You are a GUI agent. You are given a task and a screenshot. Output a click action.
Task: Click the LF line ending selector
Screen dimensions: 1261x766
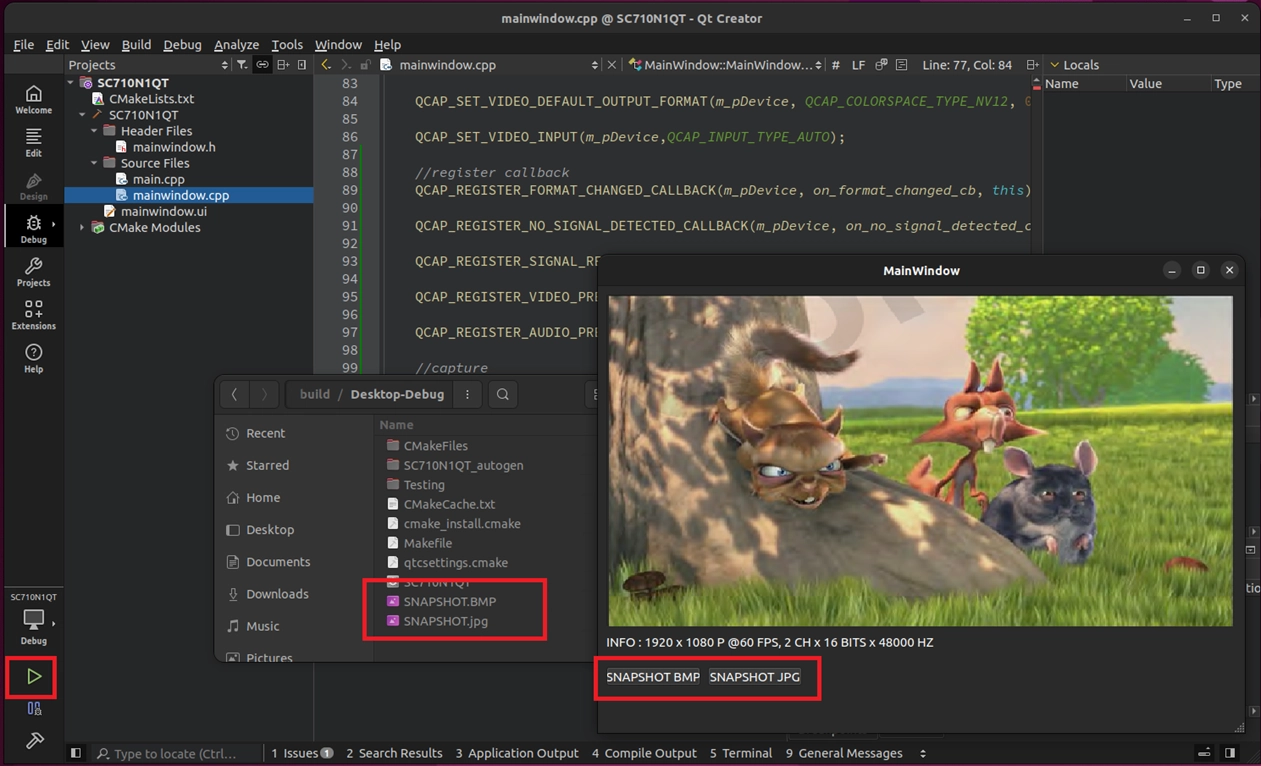858,65
